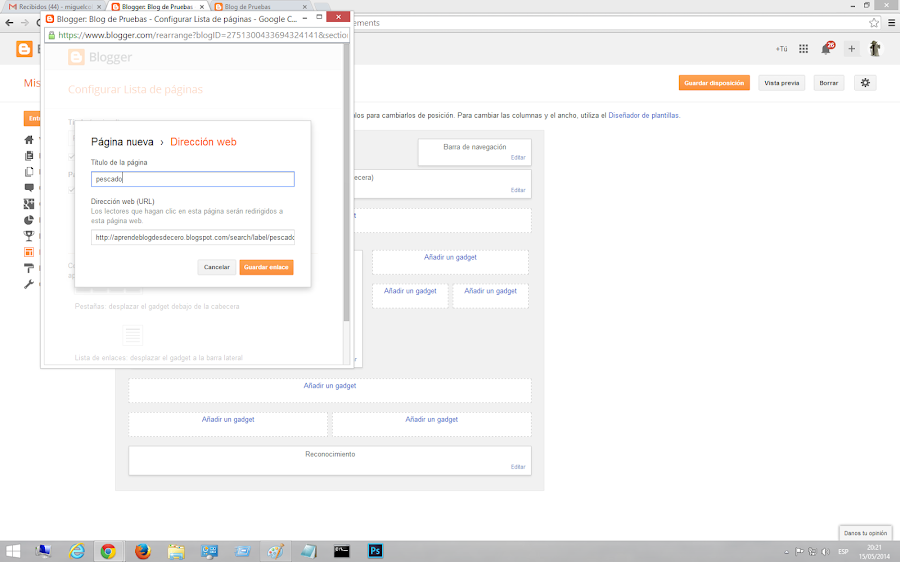Viewport: 900px width, 562px height.
Task: Click the volume icon in system tray
Action: click(826, 552)
